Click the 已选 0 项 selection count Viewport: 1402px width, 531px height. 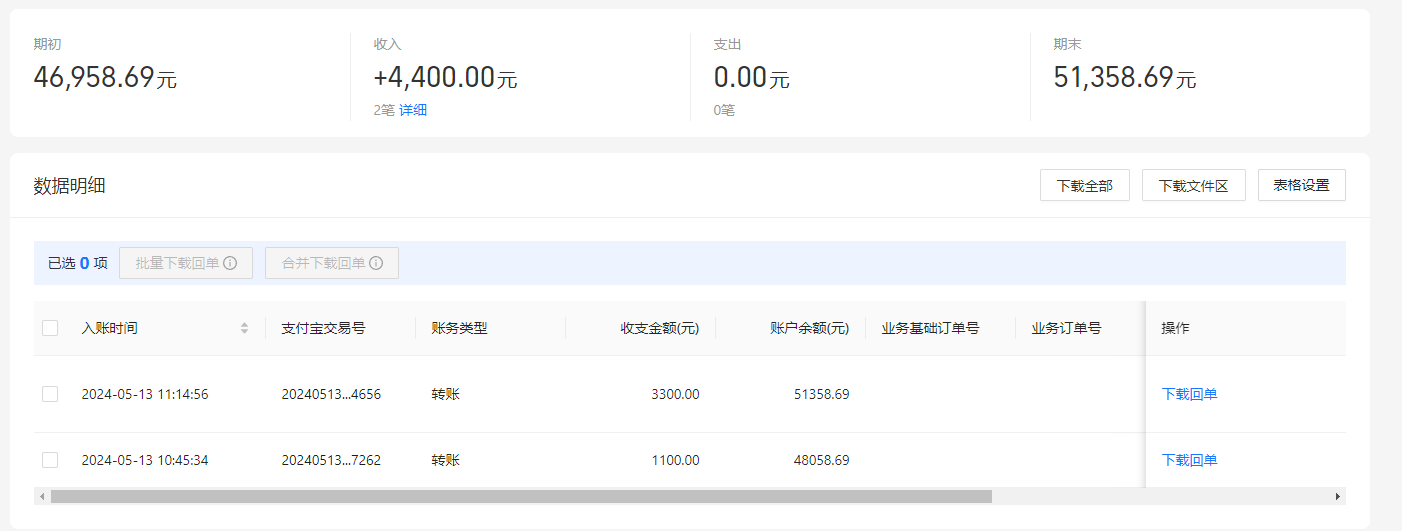coord(78,263)
